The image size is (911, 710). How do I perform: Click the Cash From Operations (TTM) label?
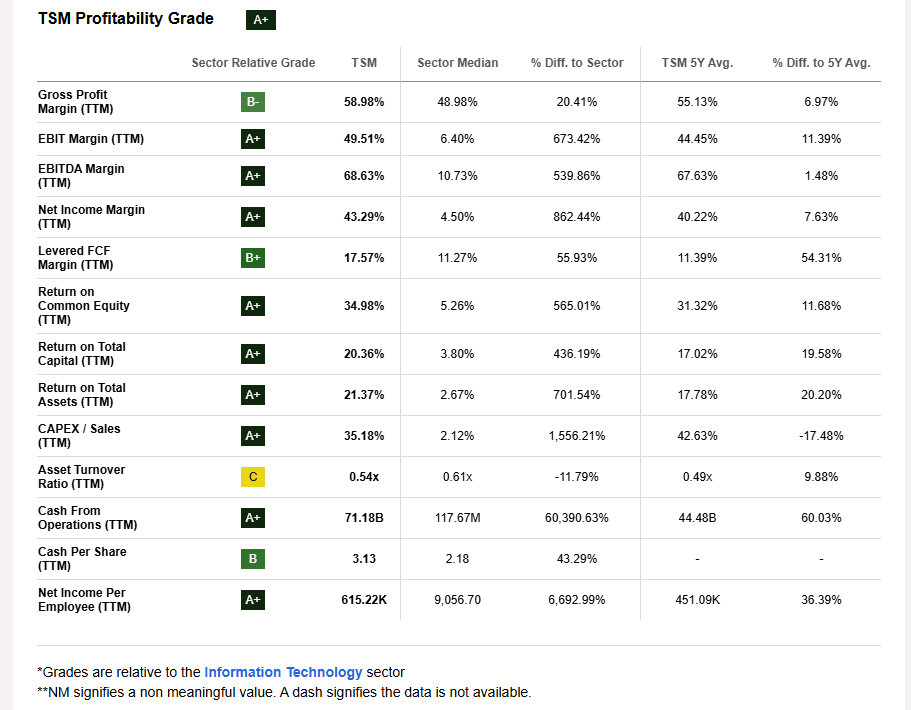click(87, 518)
